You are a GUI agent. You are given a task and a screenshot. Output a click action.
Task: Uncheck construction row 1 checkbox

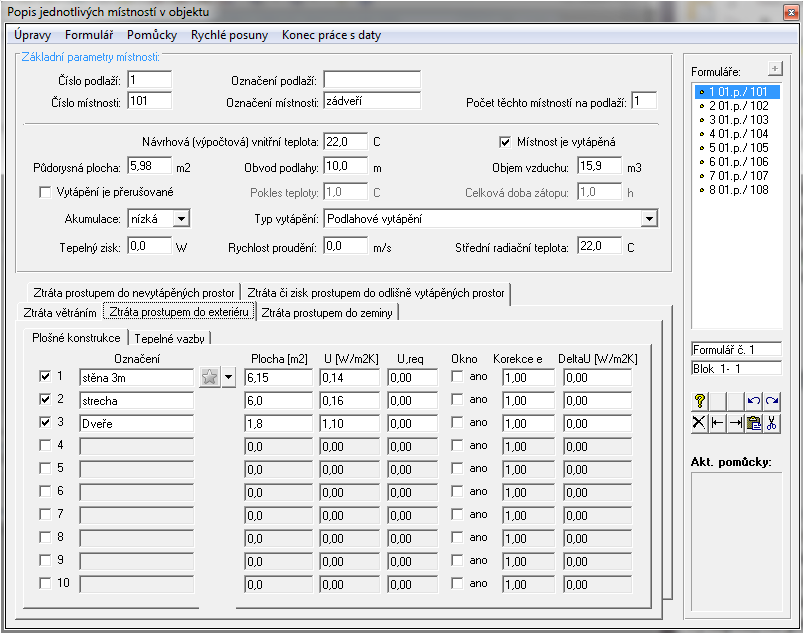click(45, 376)
